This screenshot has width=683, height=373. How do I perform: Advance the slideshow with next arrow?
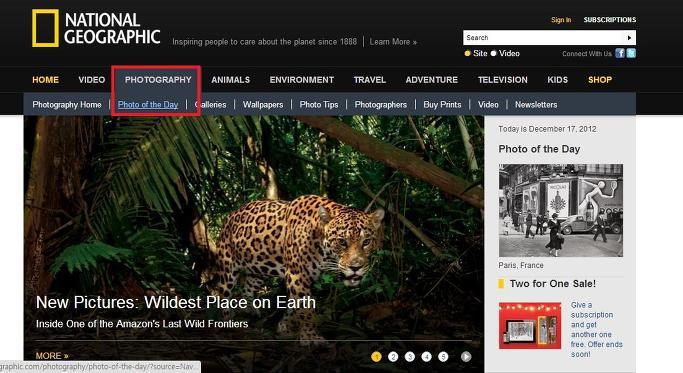click(x=466, y=356)
